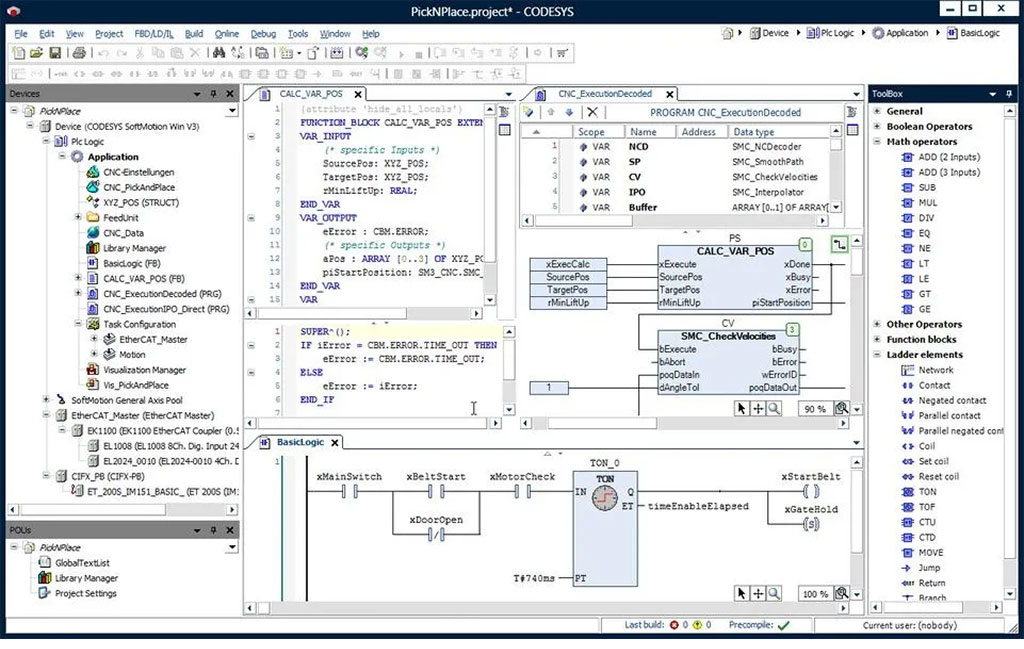The height and width of the screenshot is (649, 1024).
Task: Pin the Devices panel
Action: tap(213, 93)
